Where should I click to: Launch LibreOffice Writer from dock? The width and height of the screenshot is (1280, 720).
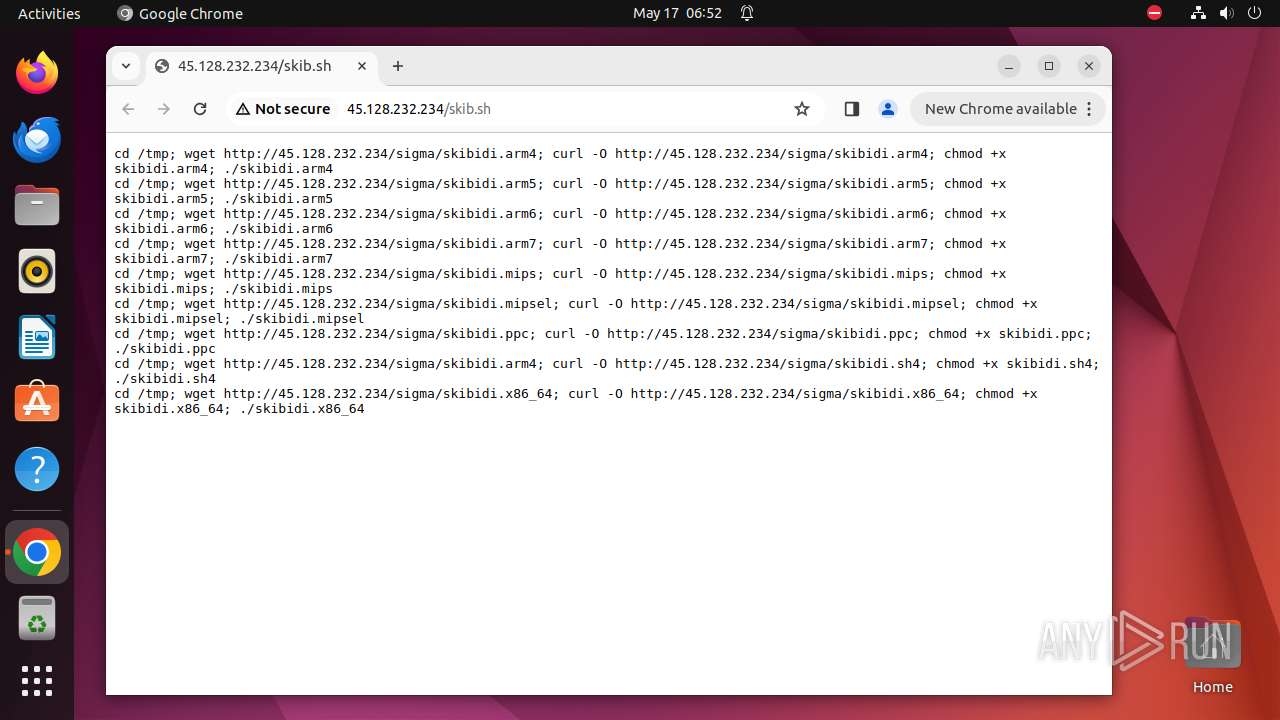pyautogui.click(x=37, y=337)
